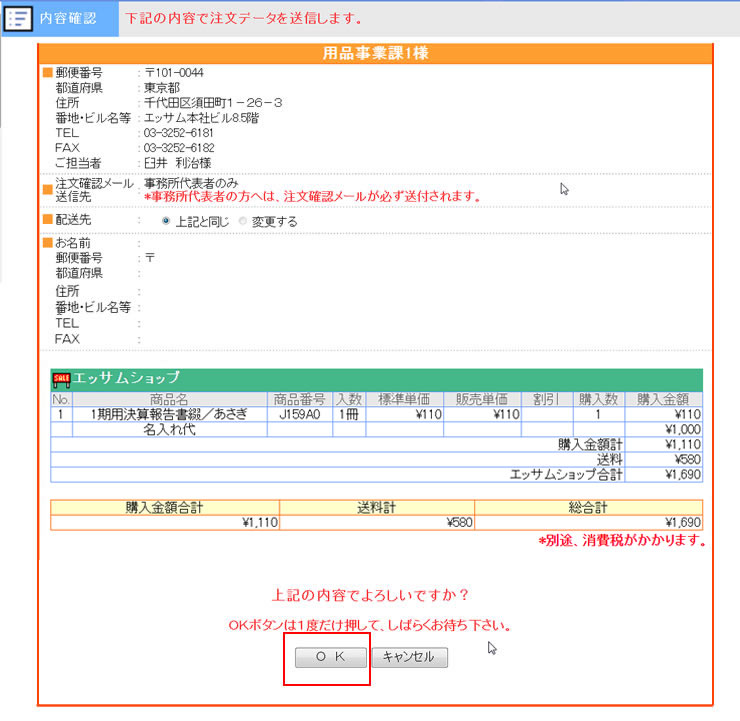Click FAX number 03-3252-6182
740x721 pixels.
coord(179,148)
